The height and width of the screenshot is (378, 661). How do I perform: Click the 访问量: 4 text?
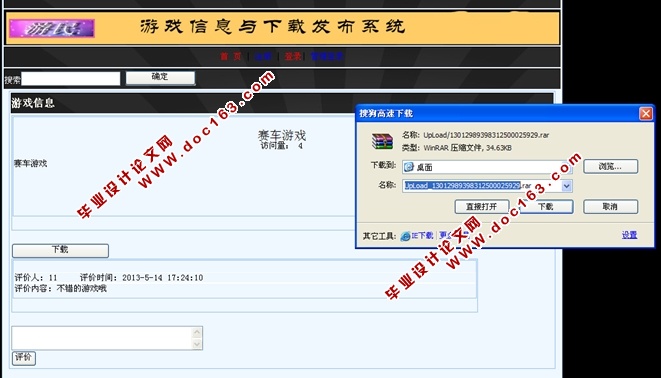tap(282, 146)
